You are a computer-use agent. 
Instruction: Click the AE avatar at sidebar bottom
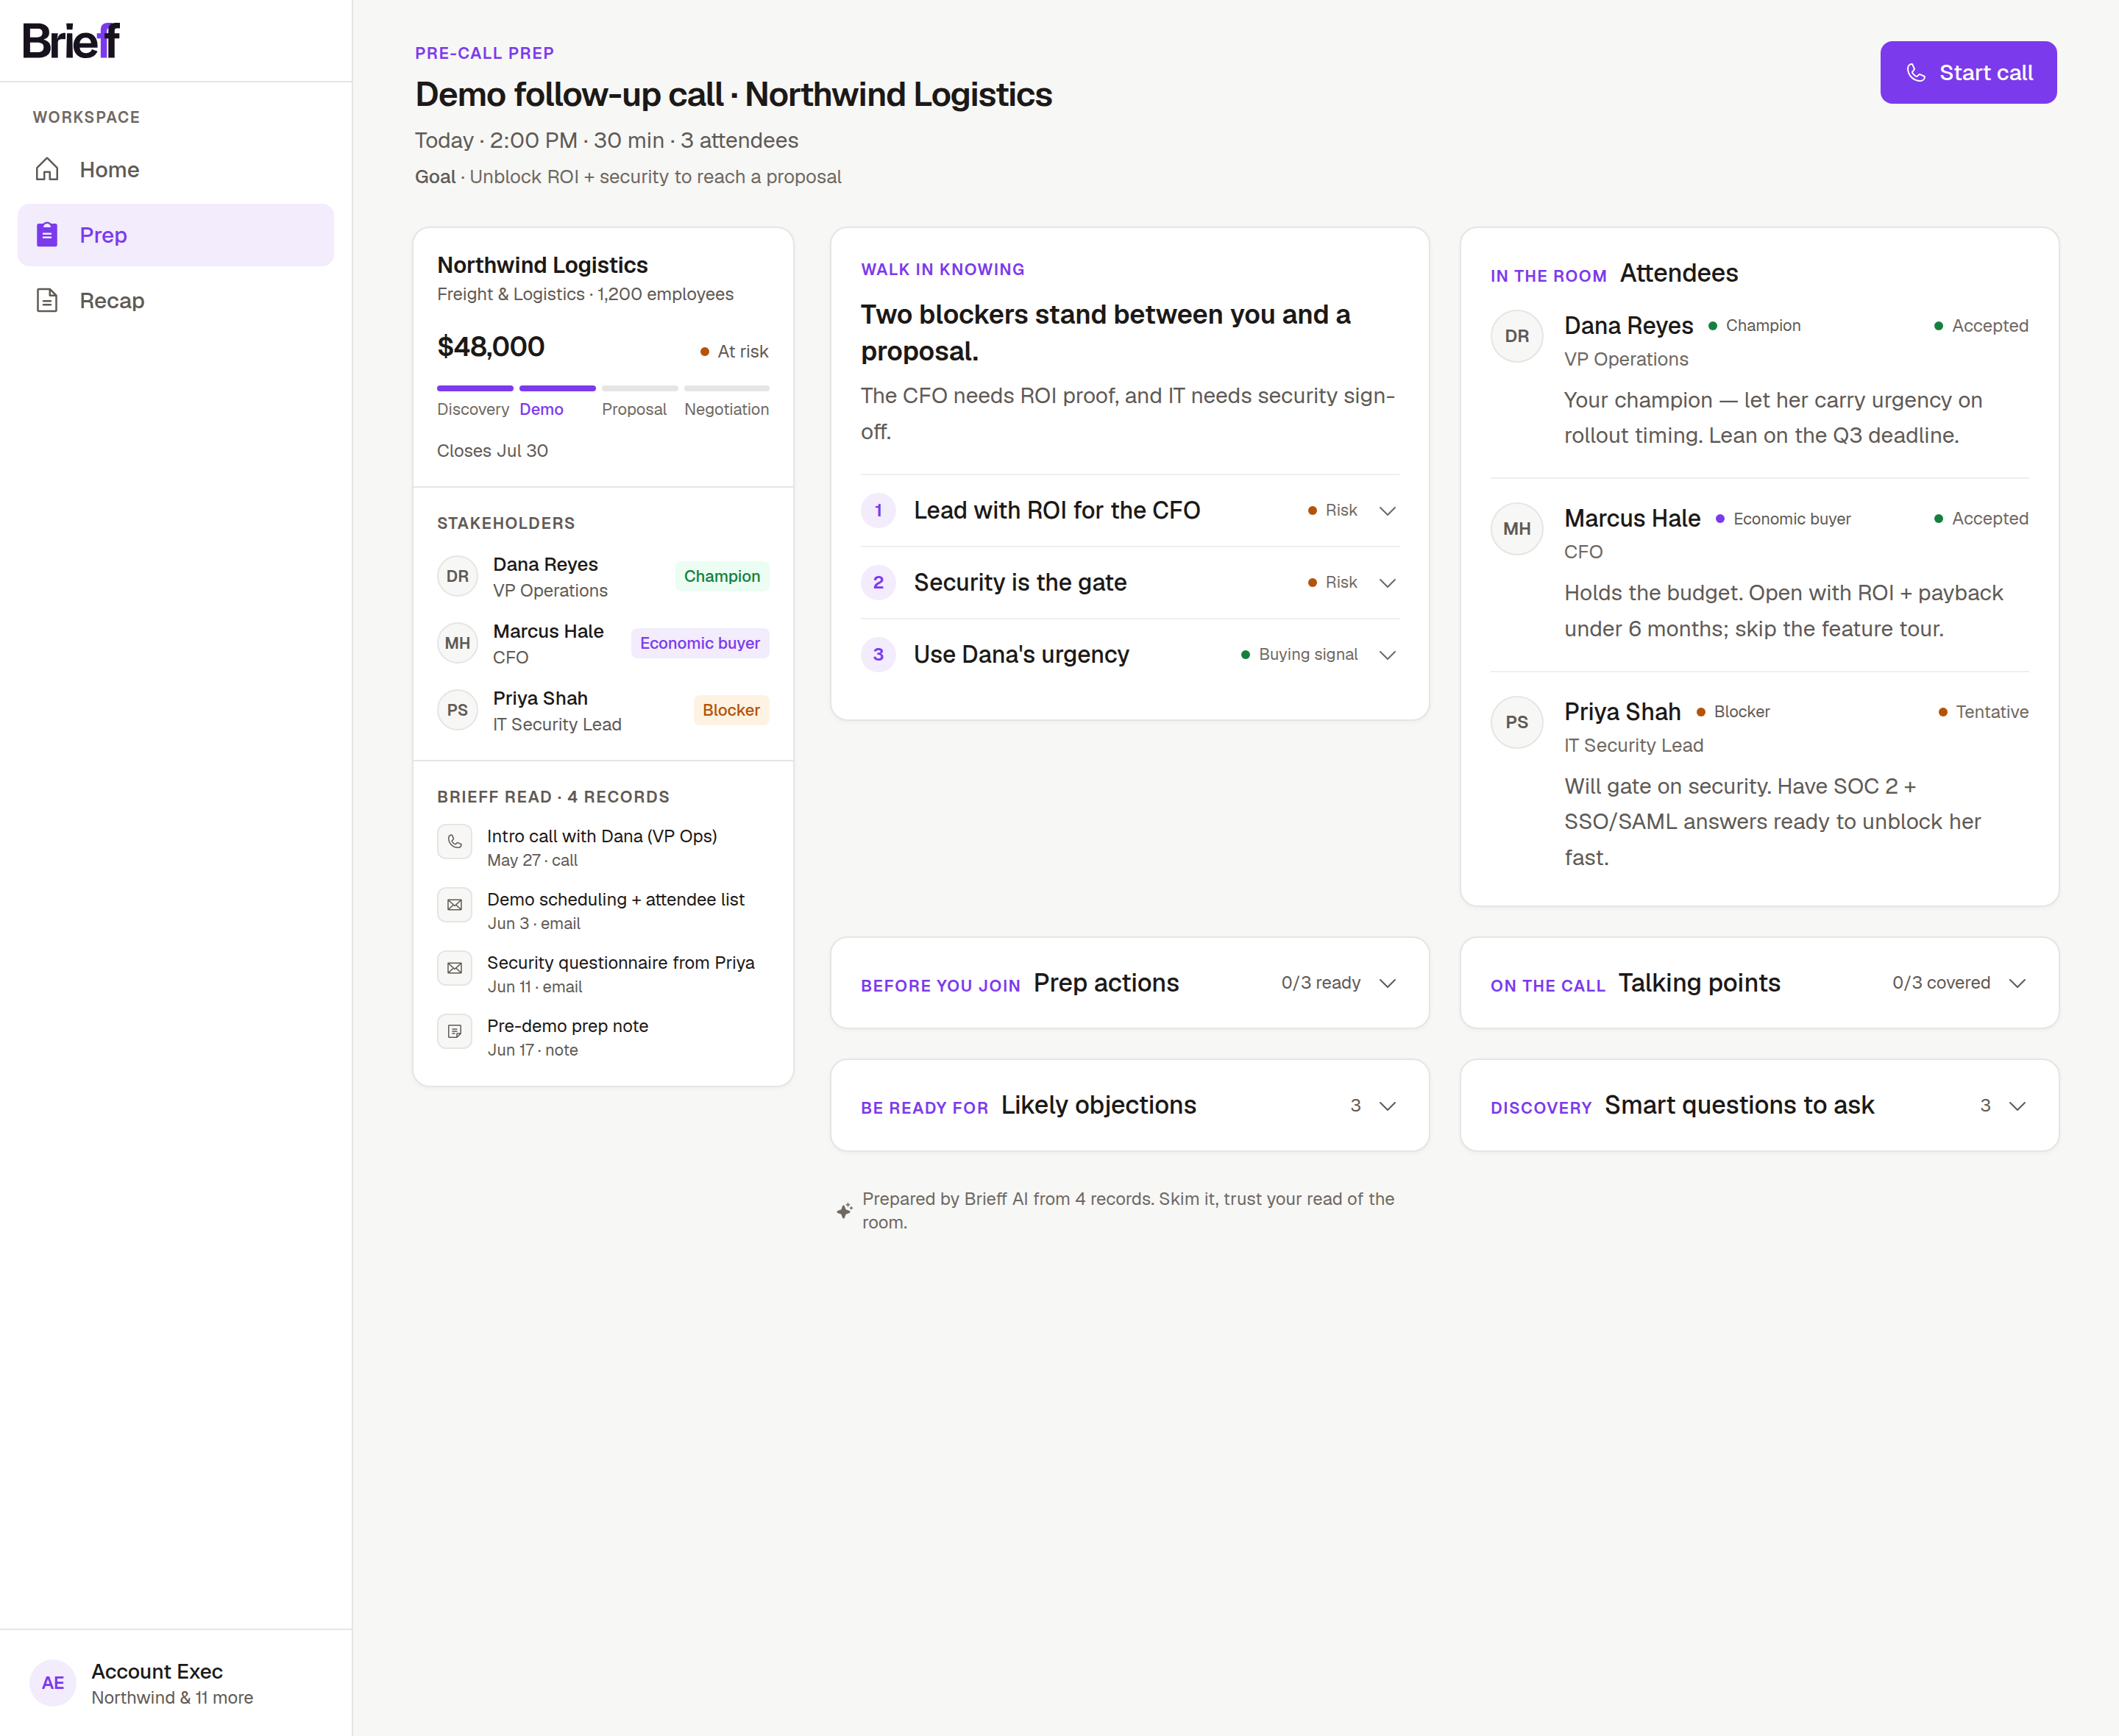(53, 1683)
